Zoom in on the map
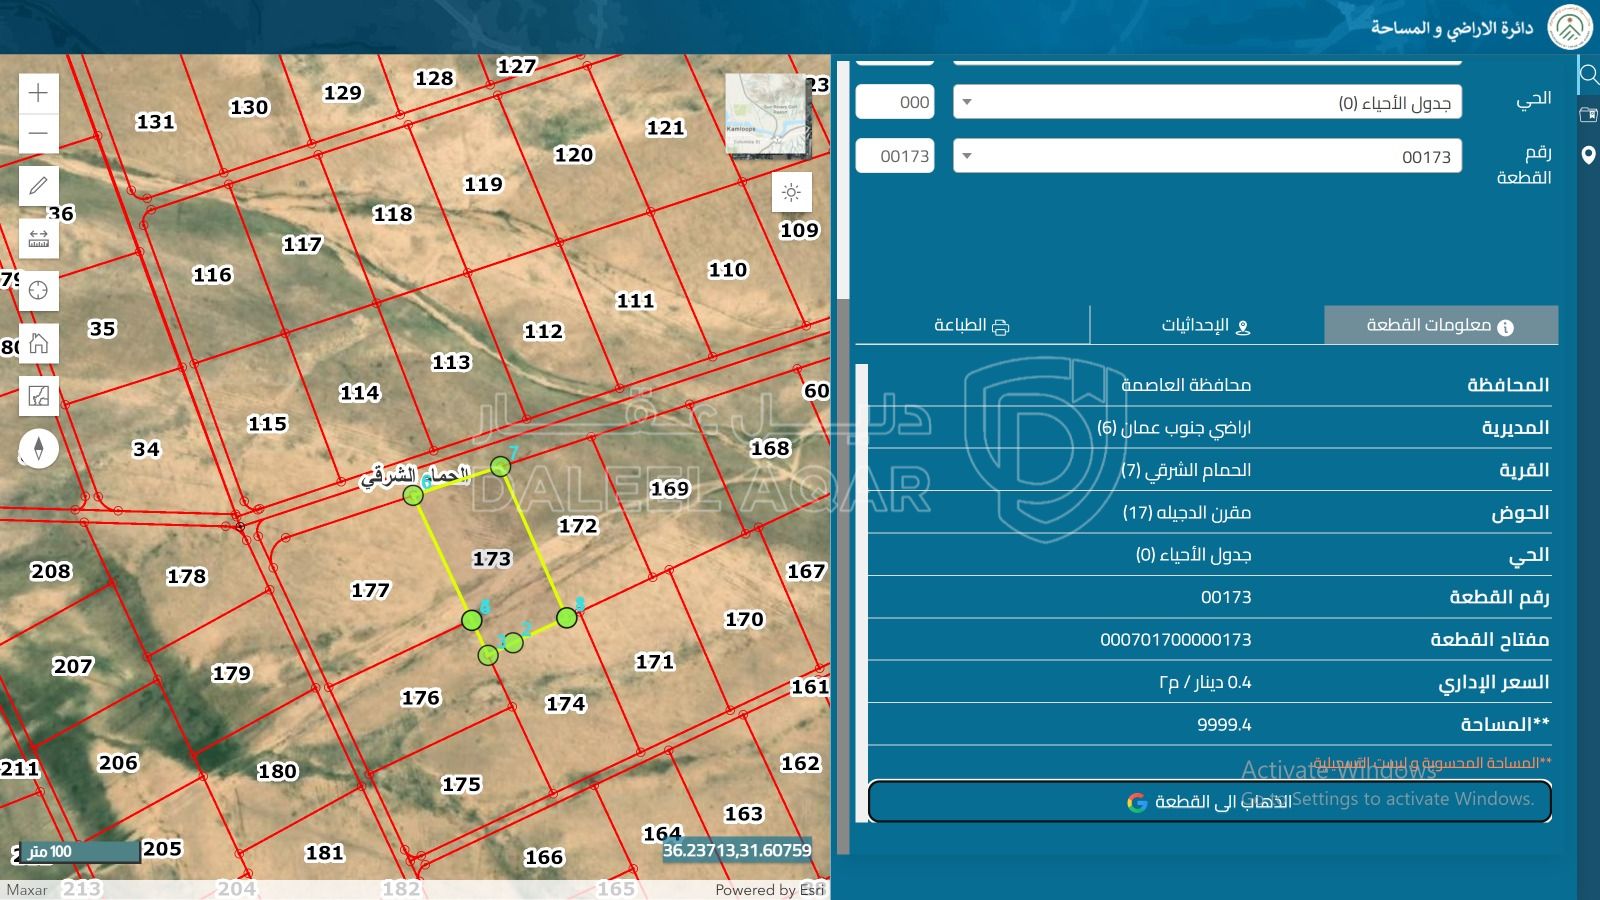This screenshot has width=1600, height=900. (38, 93)
